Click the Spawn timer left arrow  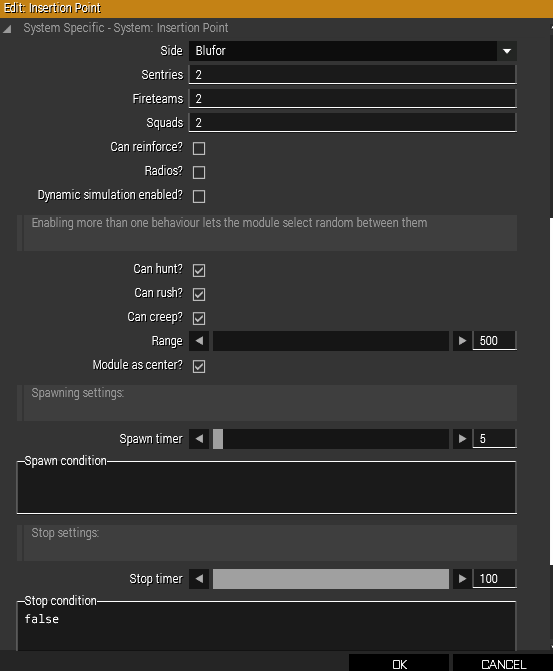pos(199,439)
